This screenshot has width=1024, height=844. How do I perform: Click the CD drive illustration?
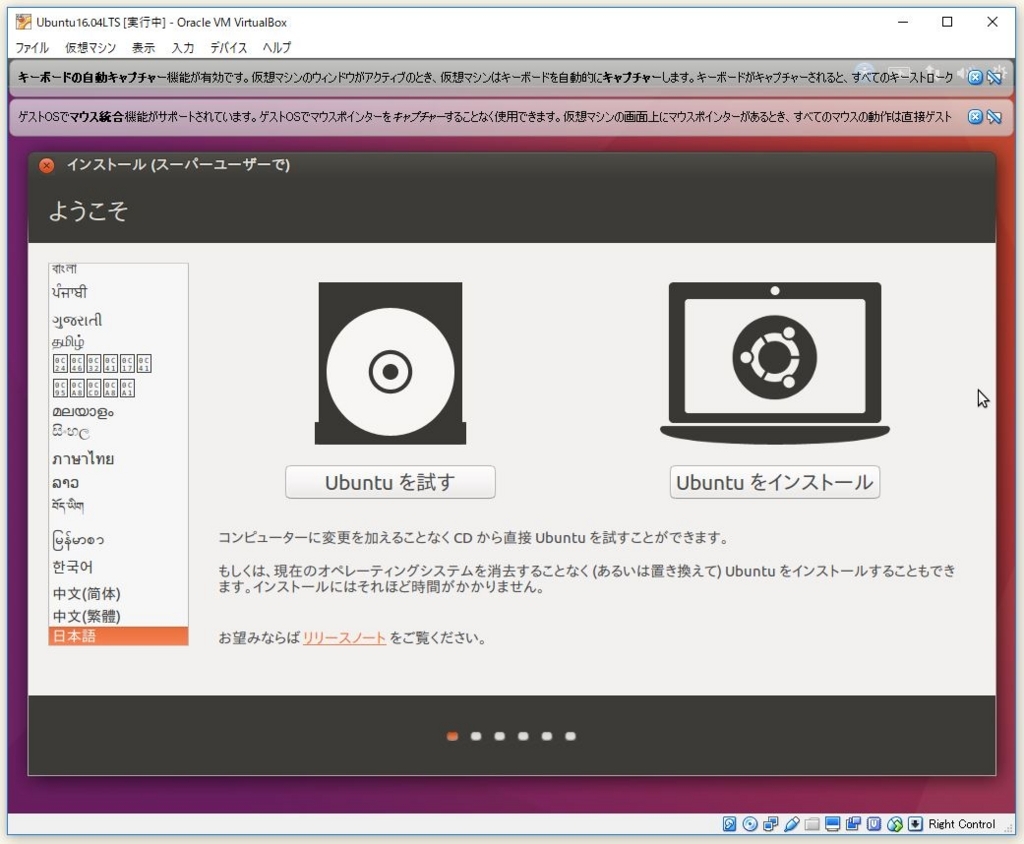click(x=391, y=363)
